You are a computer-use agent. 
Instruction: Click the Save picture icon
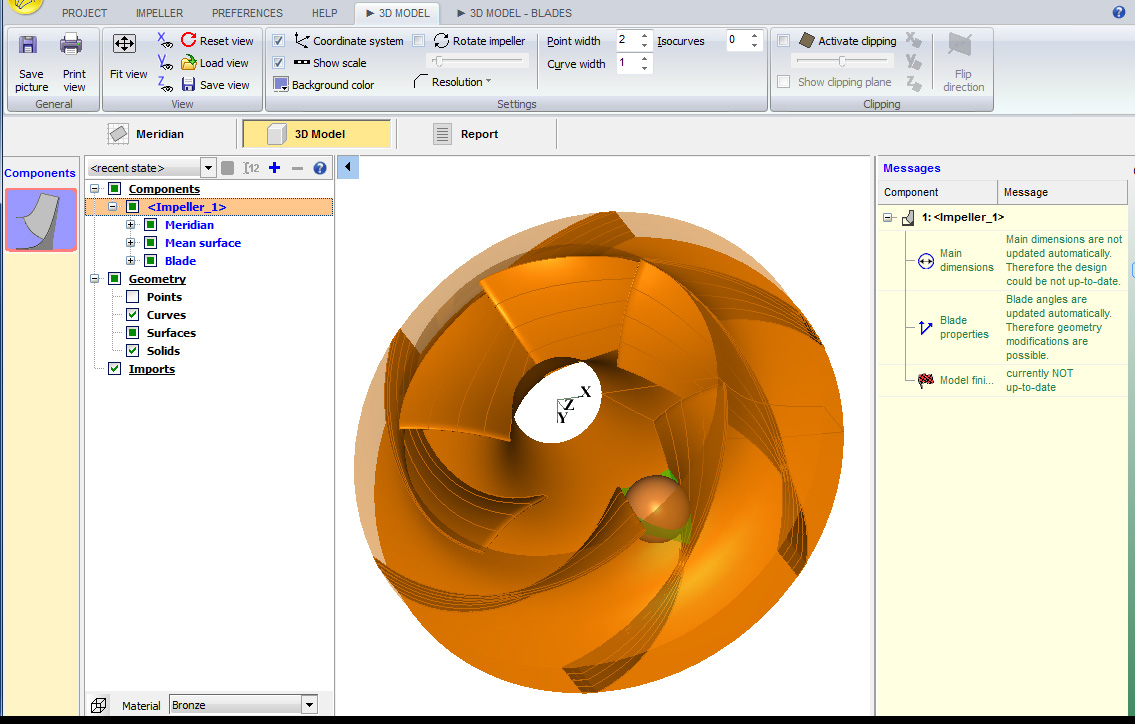click(x=28, y=45)
